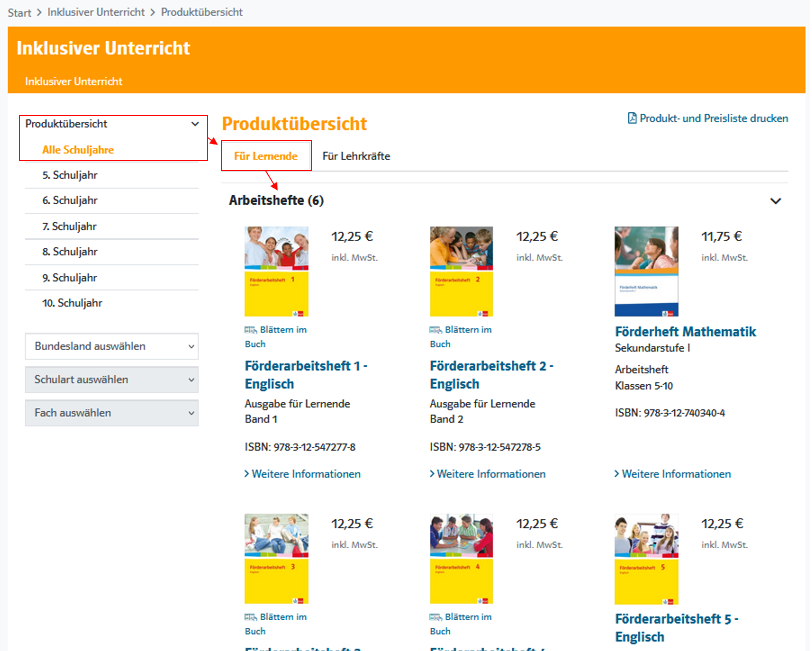Screen dimensions: 812x651
Task: Open Weitere Informationen for Förderheft Mathematik
Action: (675, 474)
